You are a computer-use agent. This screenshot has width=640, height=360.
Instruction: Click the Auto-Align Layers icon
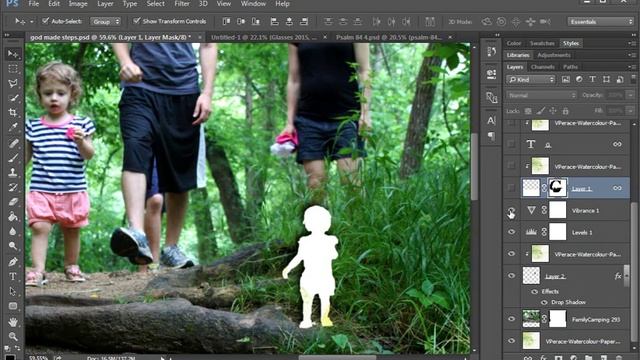pos(430,21)
